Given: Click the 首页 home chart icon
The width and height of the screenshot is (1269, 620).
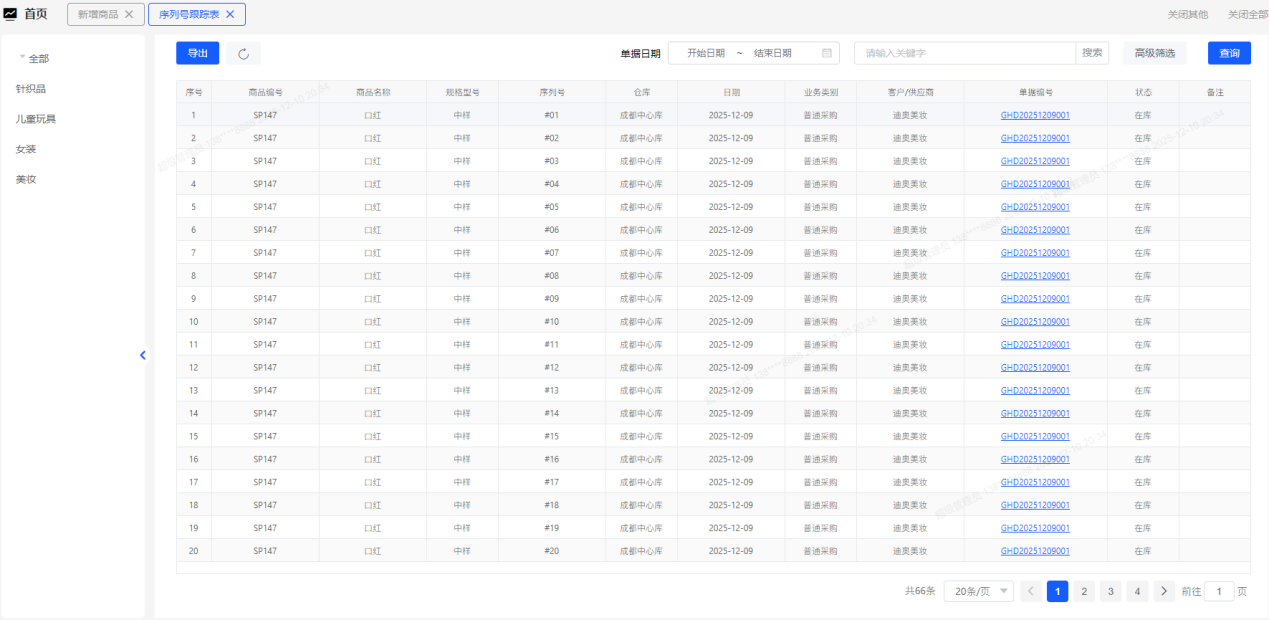Looking at the screenshot, I should click(11, 14).
